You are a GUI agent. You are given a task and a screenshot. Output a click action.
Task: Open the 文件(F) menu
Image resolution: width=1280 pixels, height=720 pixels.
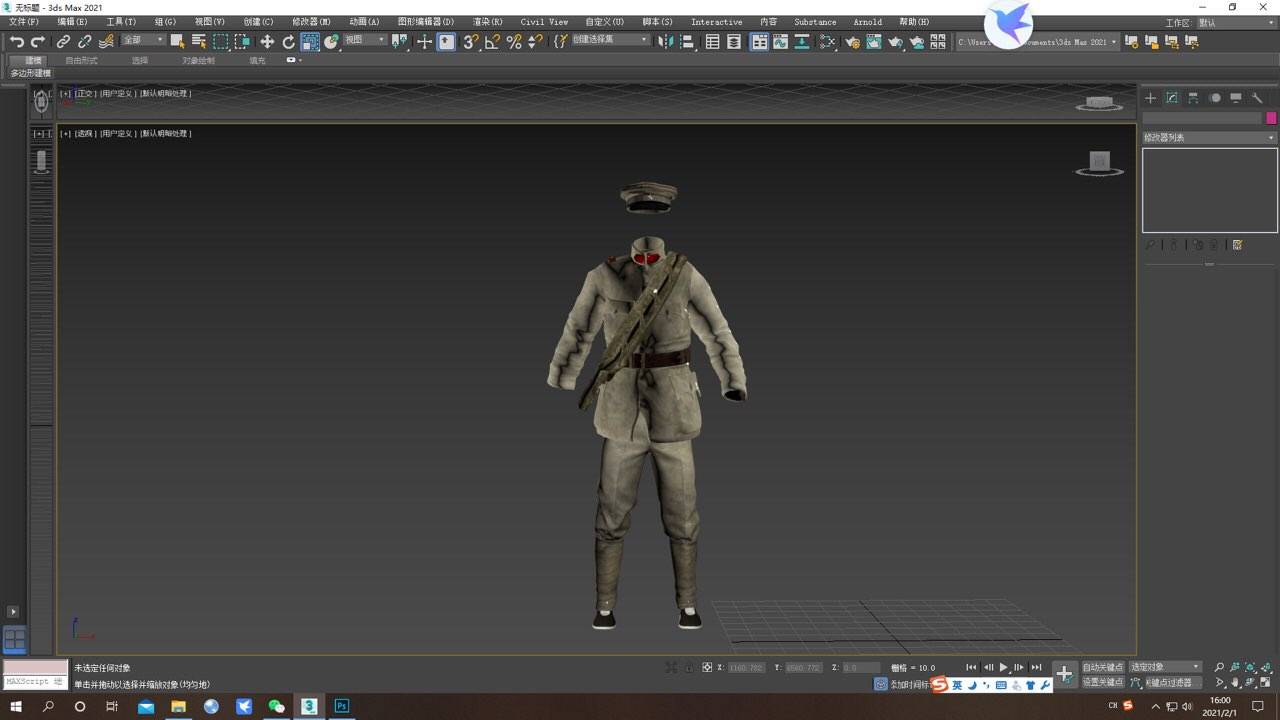24,22
